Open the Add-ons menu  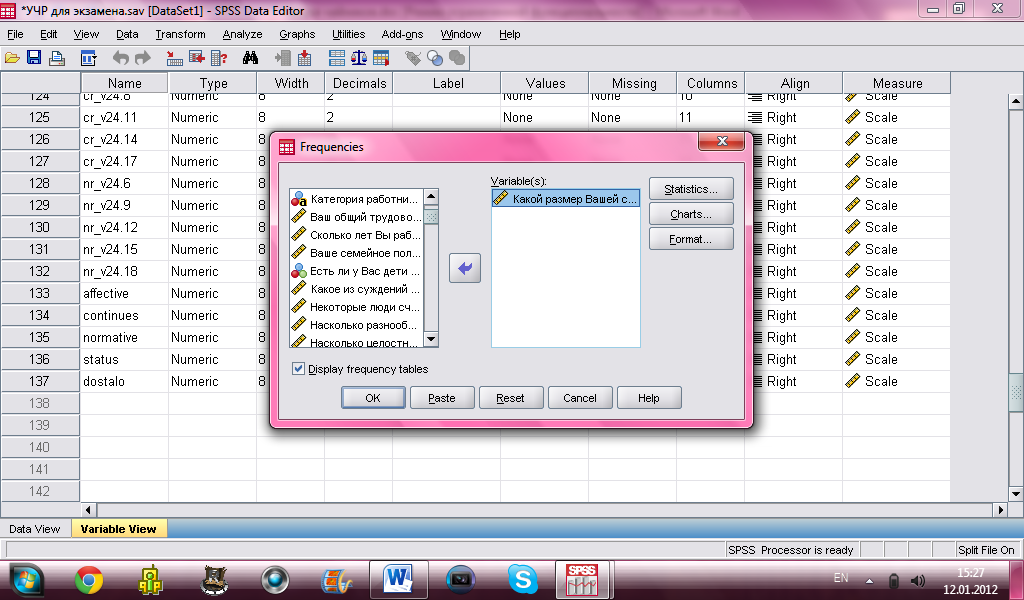(x=402, y=34)
